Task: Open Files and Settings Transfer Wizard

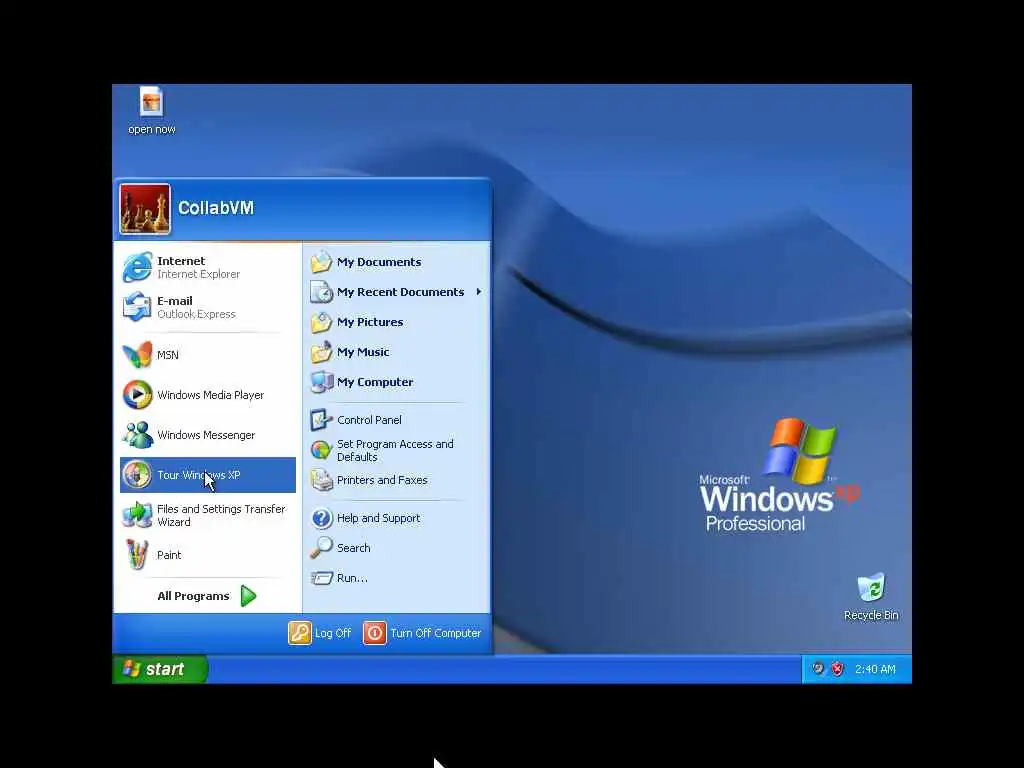Action: pyautogui.click(x=208, y=515)
